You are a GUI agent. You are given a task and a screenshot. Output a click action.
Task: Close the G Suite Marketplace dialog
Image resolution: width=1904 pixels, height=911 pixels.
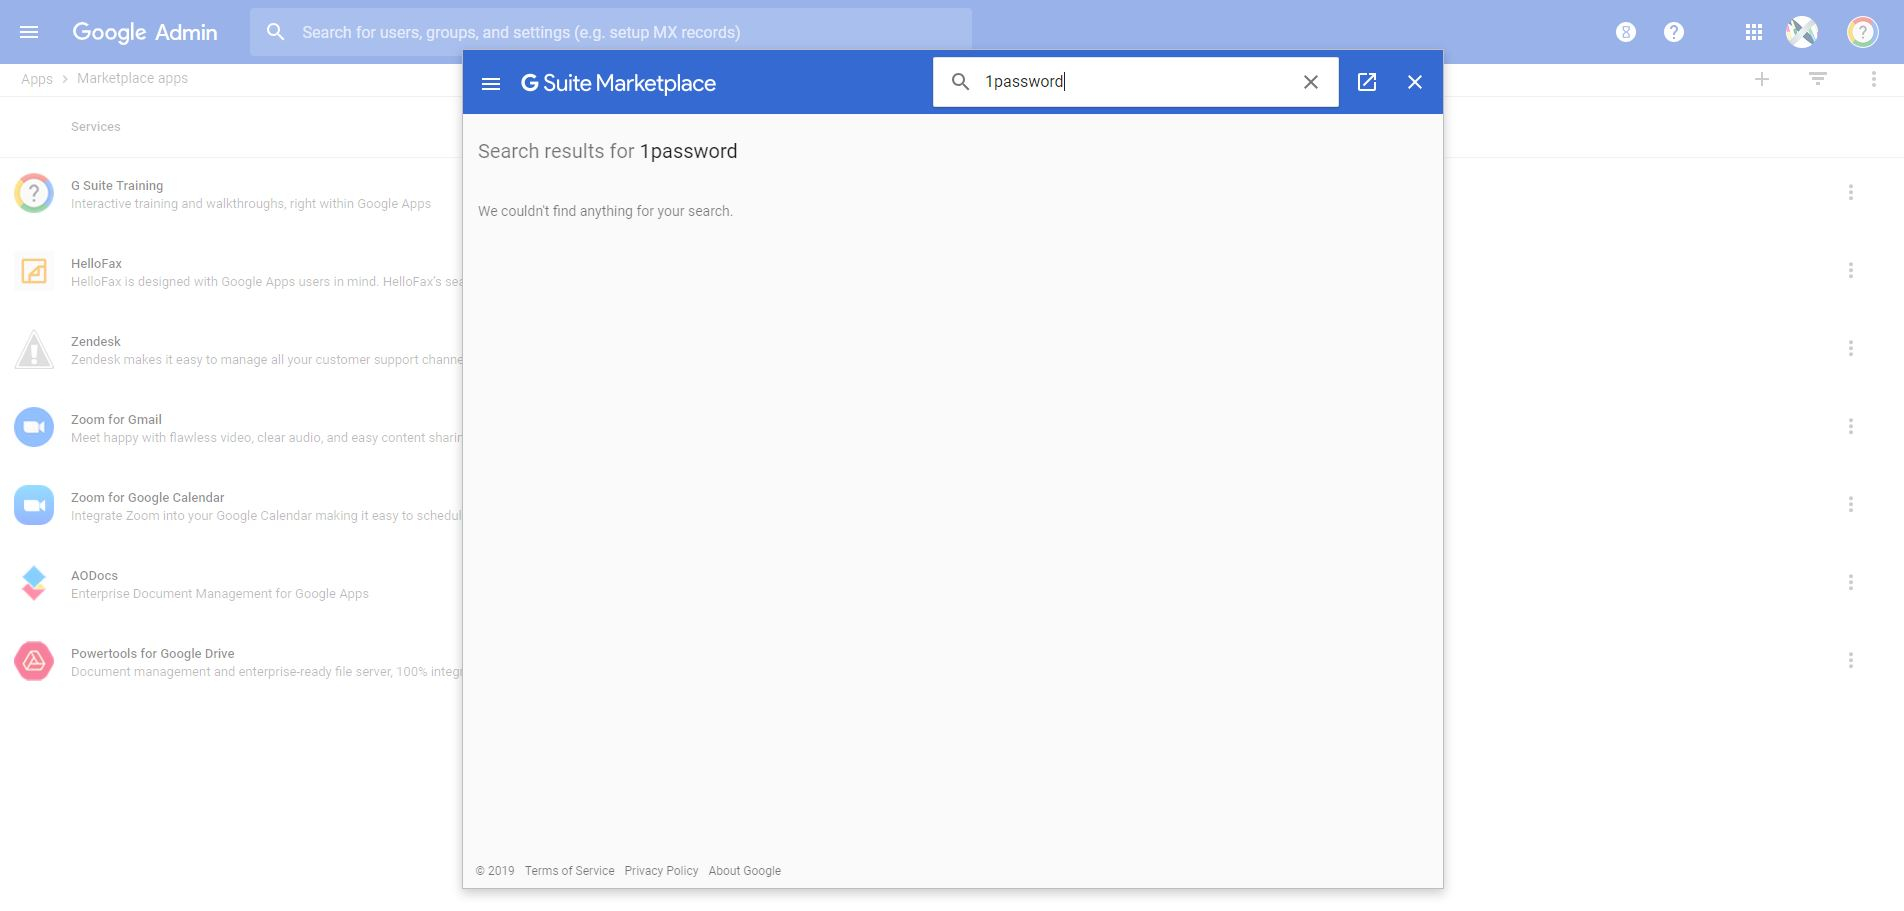(1415, 82)
